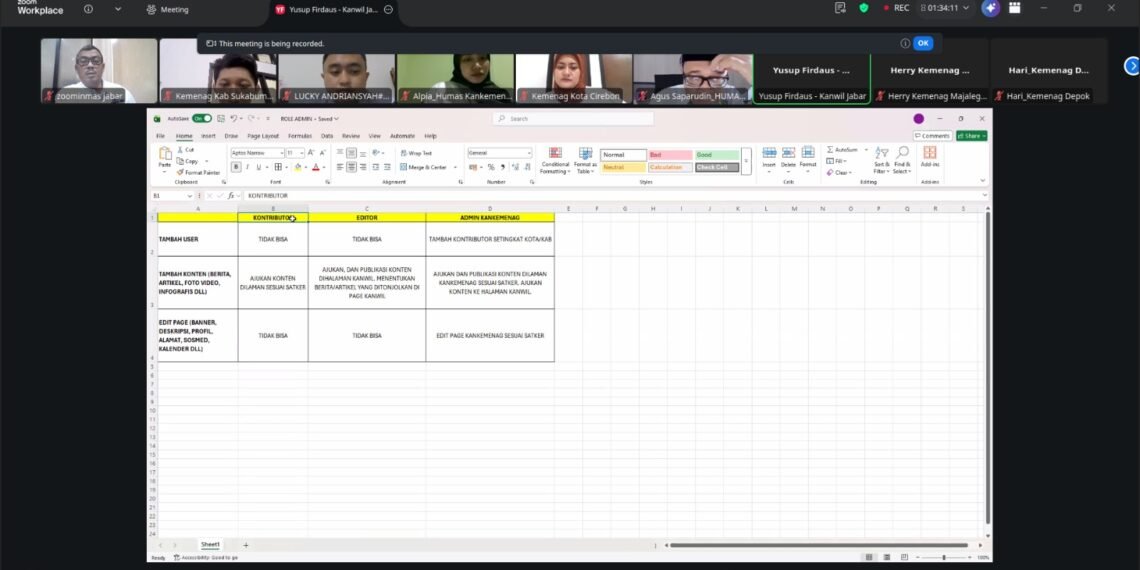
Task: Apply the yellow Fill Color
Action: [x=297, y=167]
